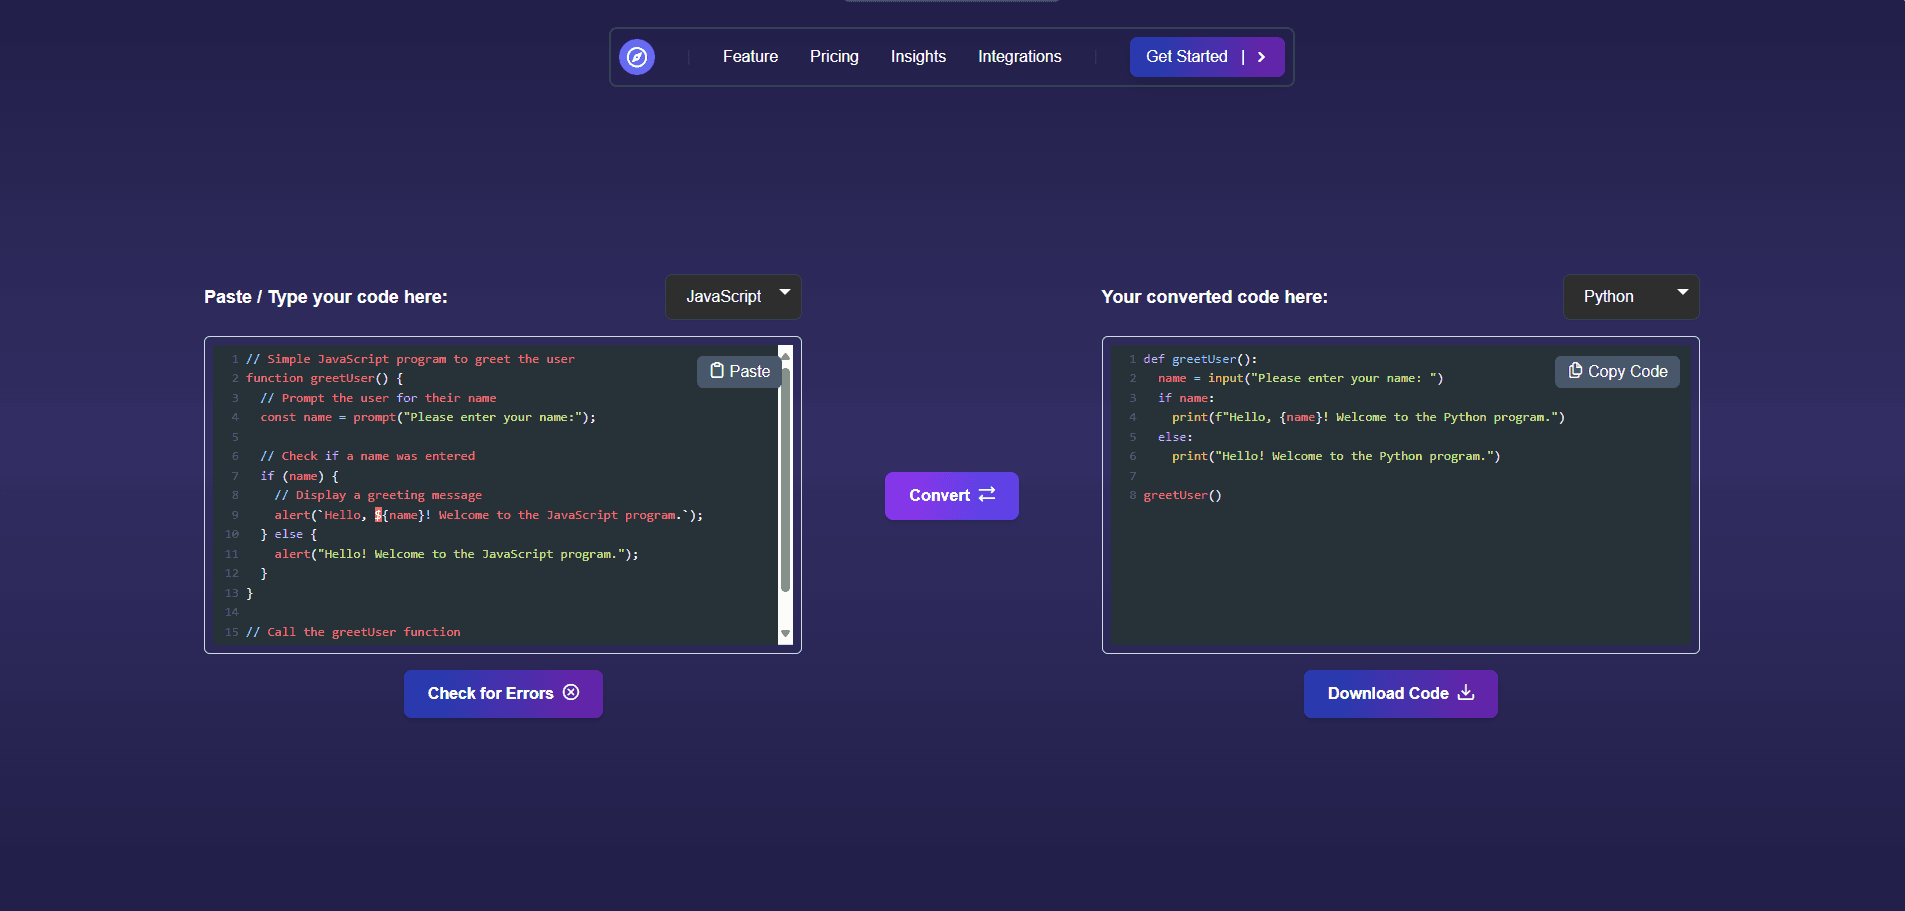Open the Insights menu item
Viewport: 1905px width, 911px height.
[918, 57]
